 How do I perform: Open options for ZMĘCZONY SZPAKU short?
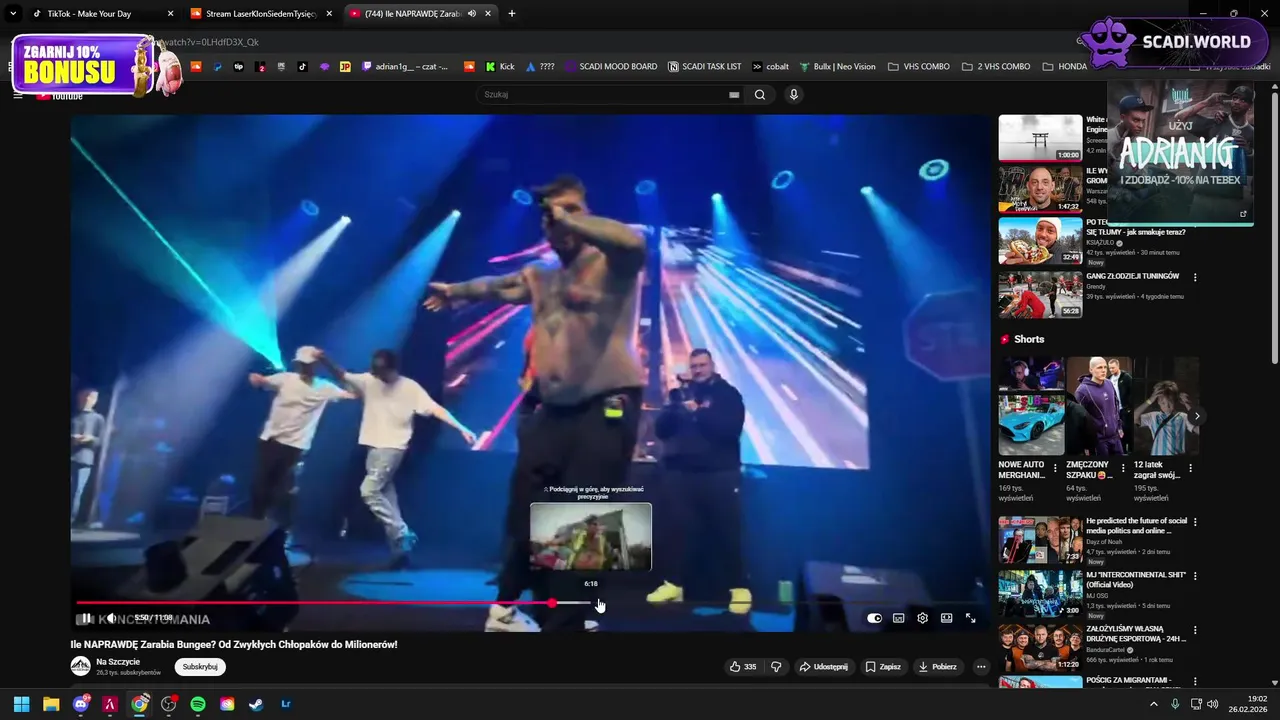coord(1124,468)
